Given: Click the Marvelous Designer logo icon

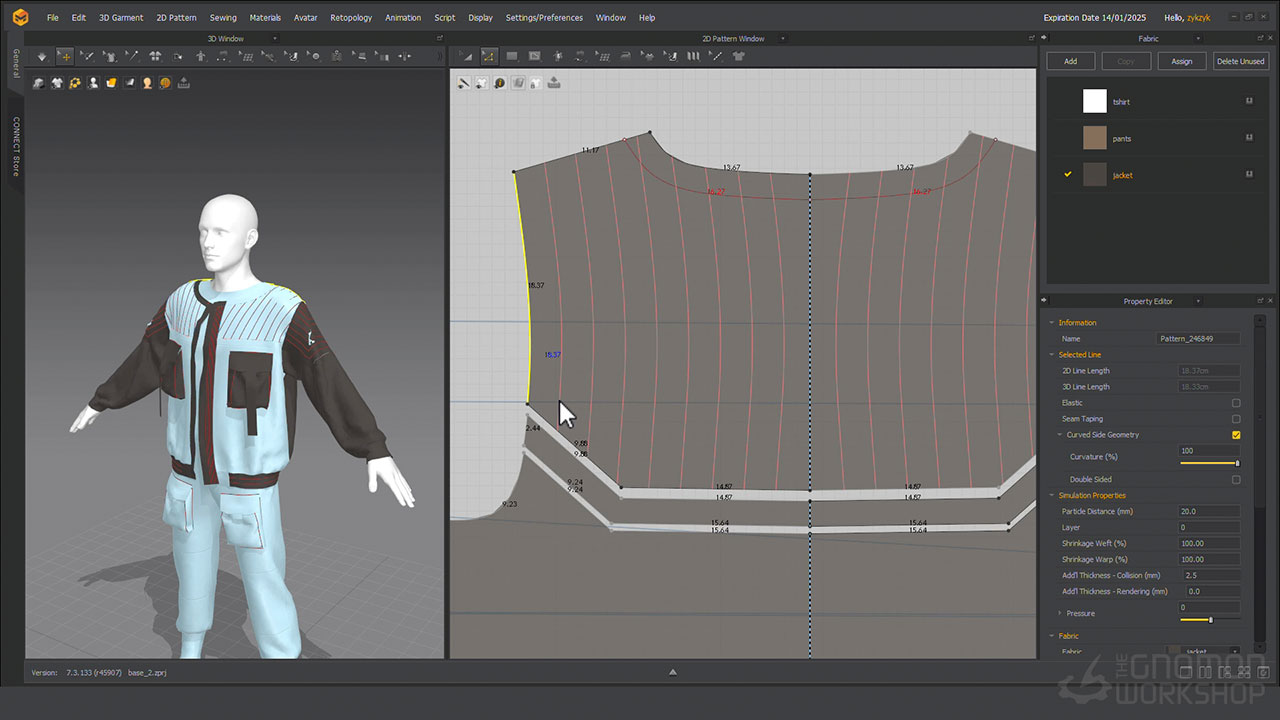Looking at the screenshot, I should coord(21,17).
